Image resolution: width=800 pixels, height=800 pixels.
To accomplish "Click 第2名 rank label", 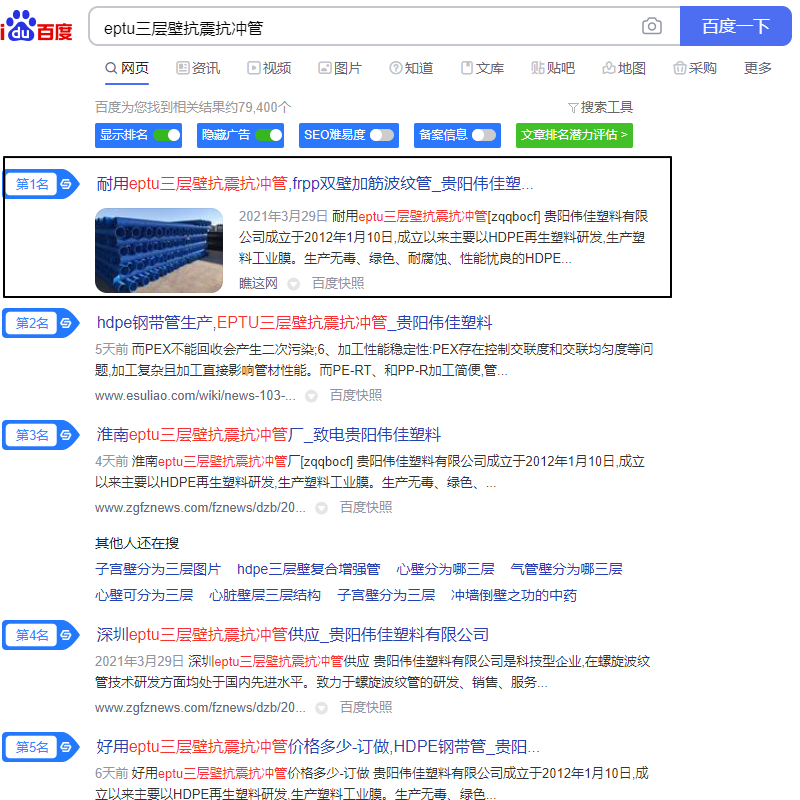I will click(x=32, y=323).
